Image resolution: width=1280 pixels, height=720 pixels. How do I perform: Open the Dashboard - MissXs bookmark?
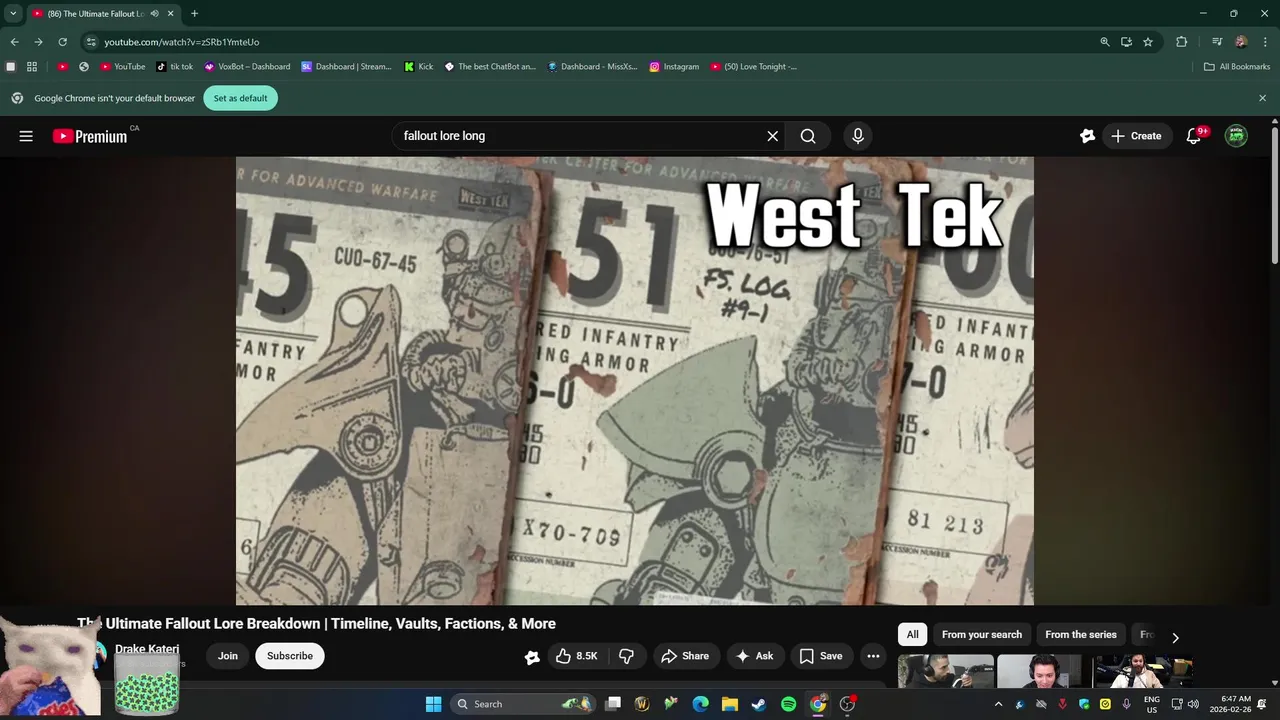click(x=592, y=67)
